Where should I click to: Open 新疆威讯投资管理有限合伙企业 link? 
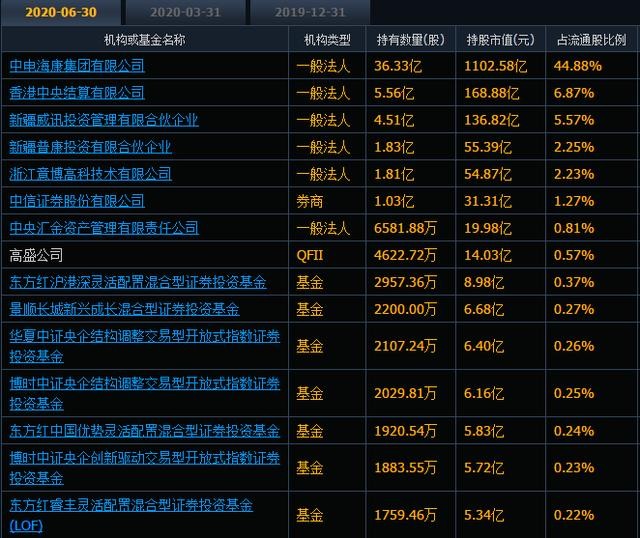click(x=104, y=120)
